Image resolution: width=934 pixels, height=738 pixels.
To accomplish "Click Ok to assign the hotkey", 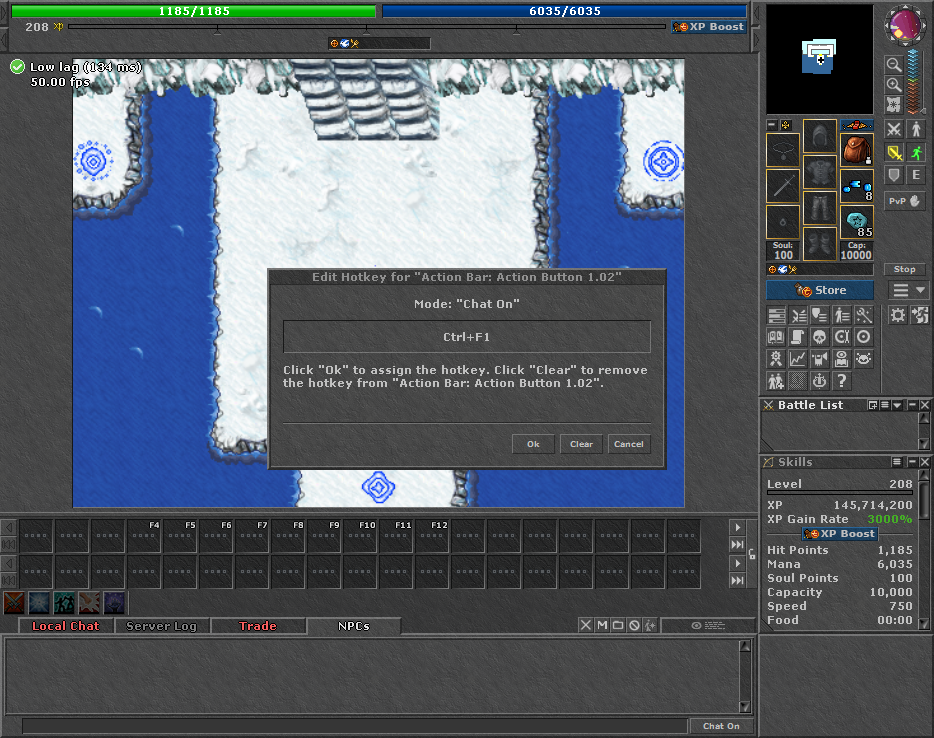I will coord(533,444).
